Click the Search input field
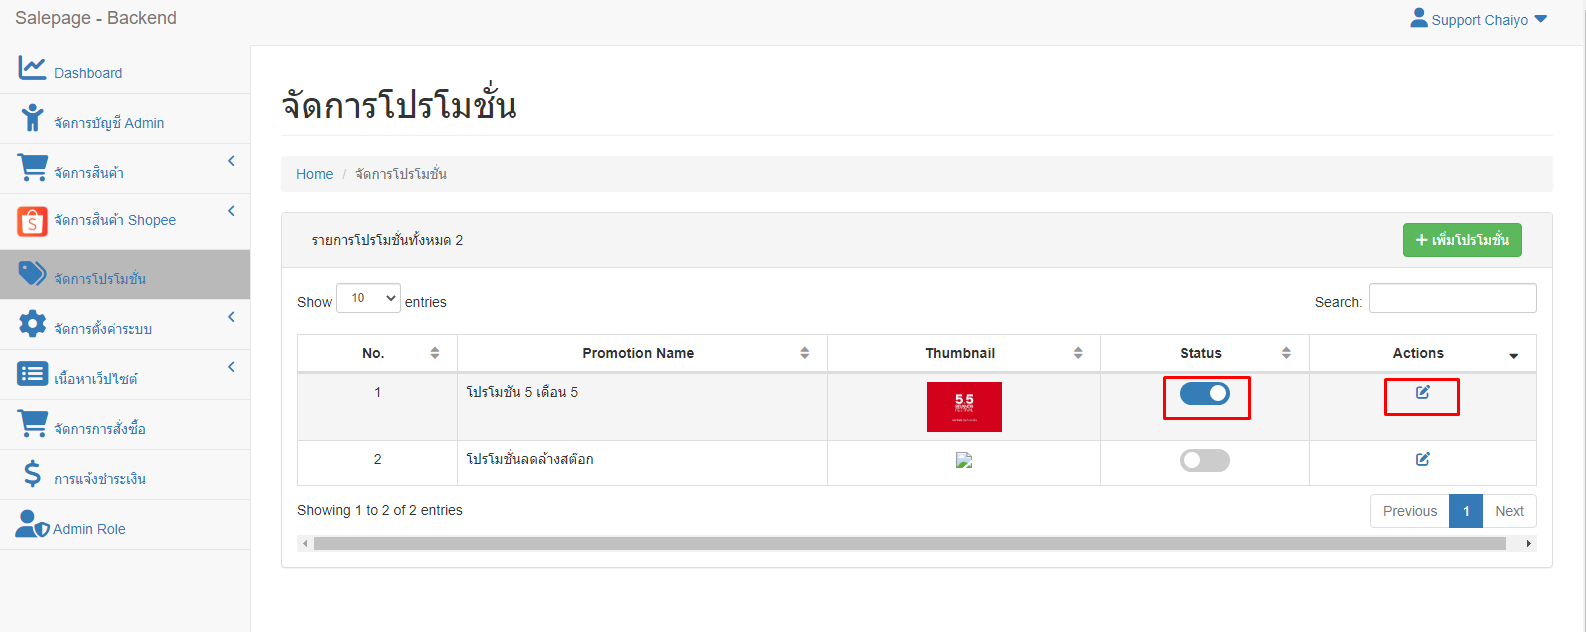Image resolution: width=1586 pixels, height=632 pixels. pos(1452,298)
